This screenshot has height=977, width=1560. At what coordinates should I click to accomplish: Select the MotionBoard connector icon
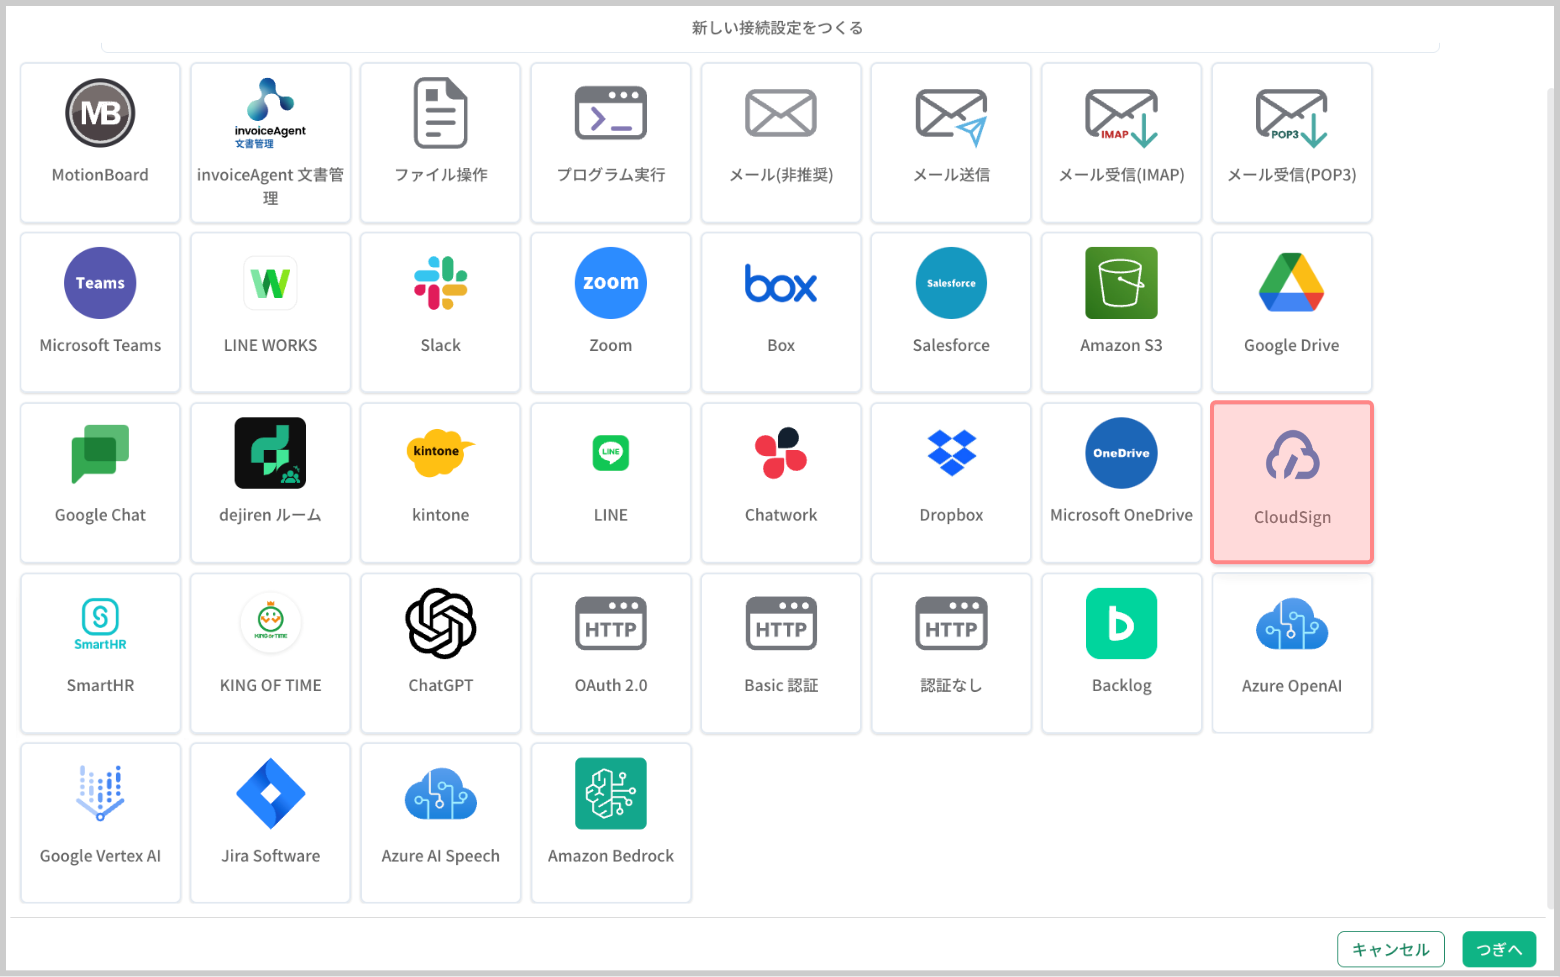(100, 113)
